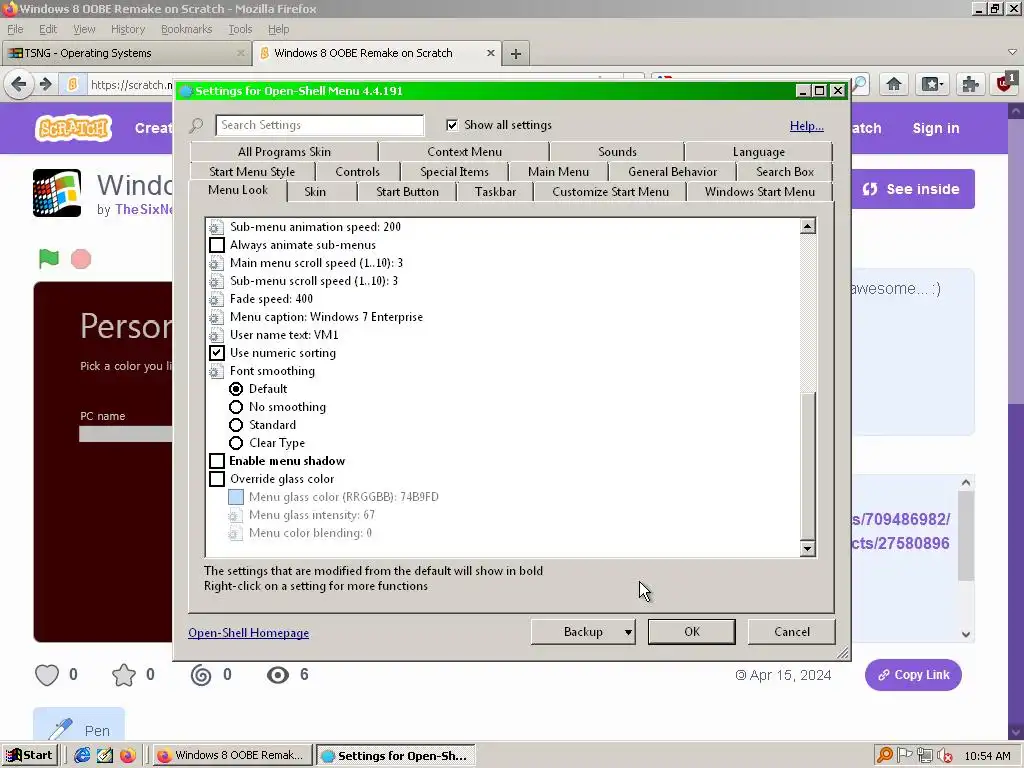1024x768 pixels.
Task: Click the green flag to run project
Action: tap(48, 259)
